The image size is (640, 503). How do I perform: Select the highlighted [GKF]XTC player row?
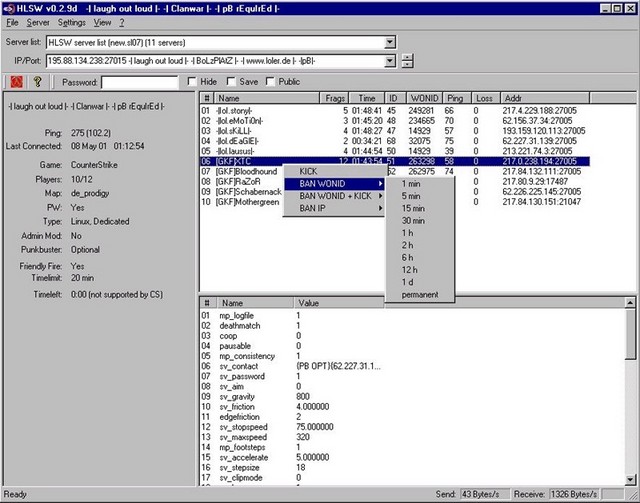(395, 161)
